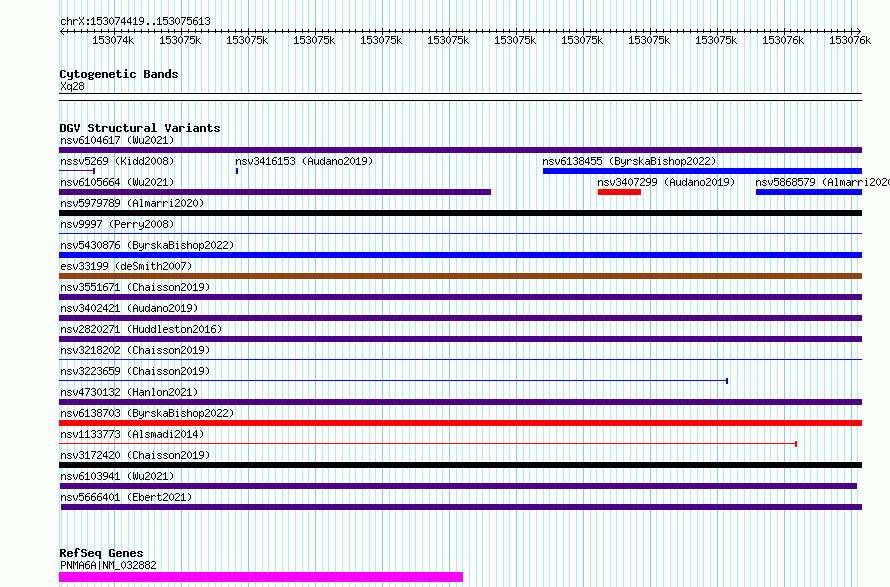Click the 153074k ruler label
The width and height of the screenshot is (890, 587).
click(113, 40)
